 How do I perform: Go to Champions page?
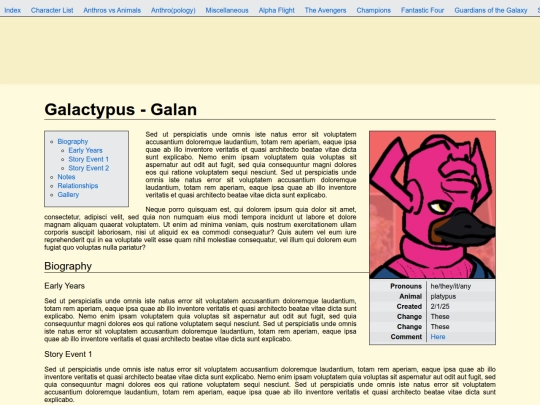374,10
